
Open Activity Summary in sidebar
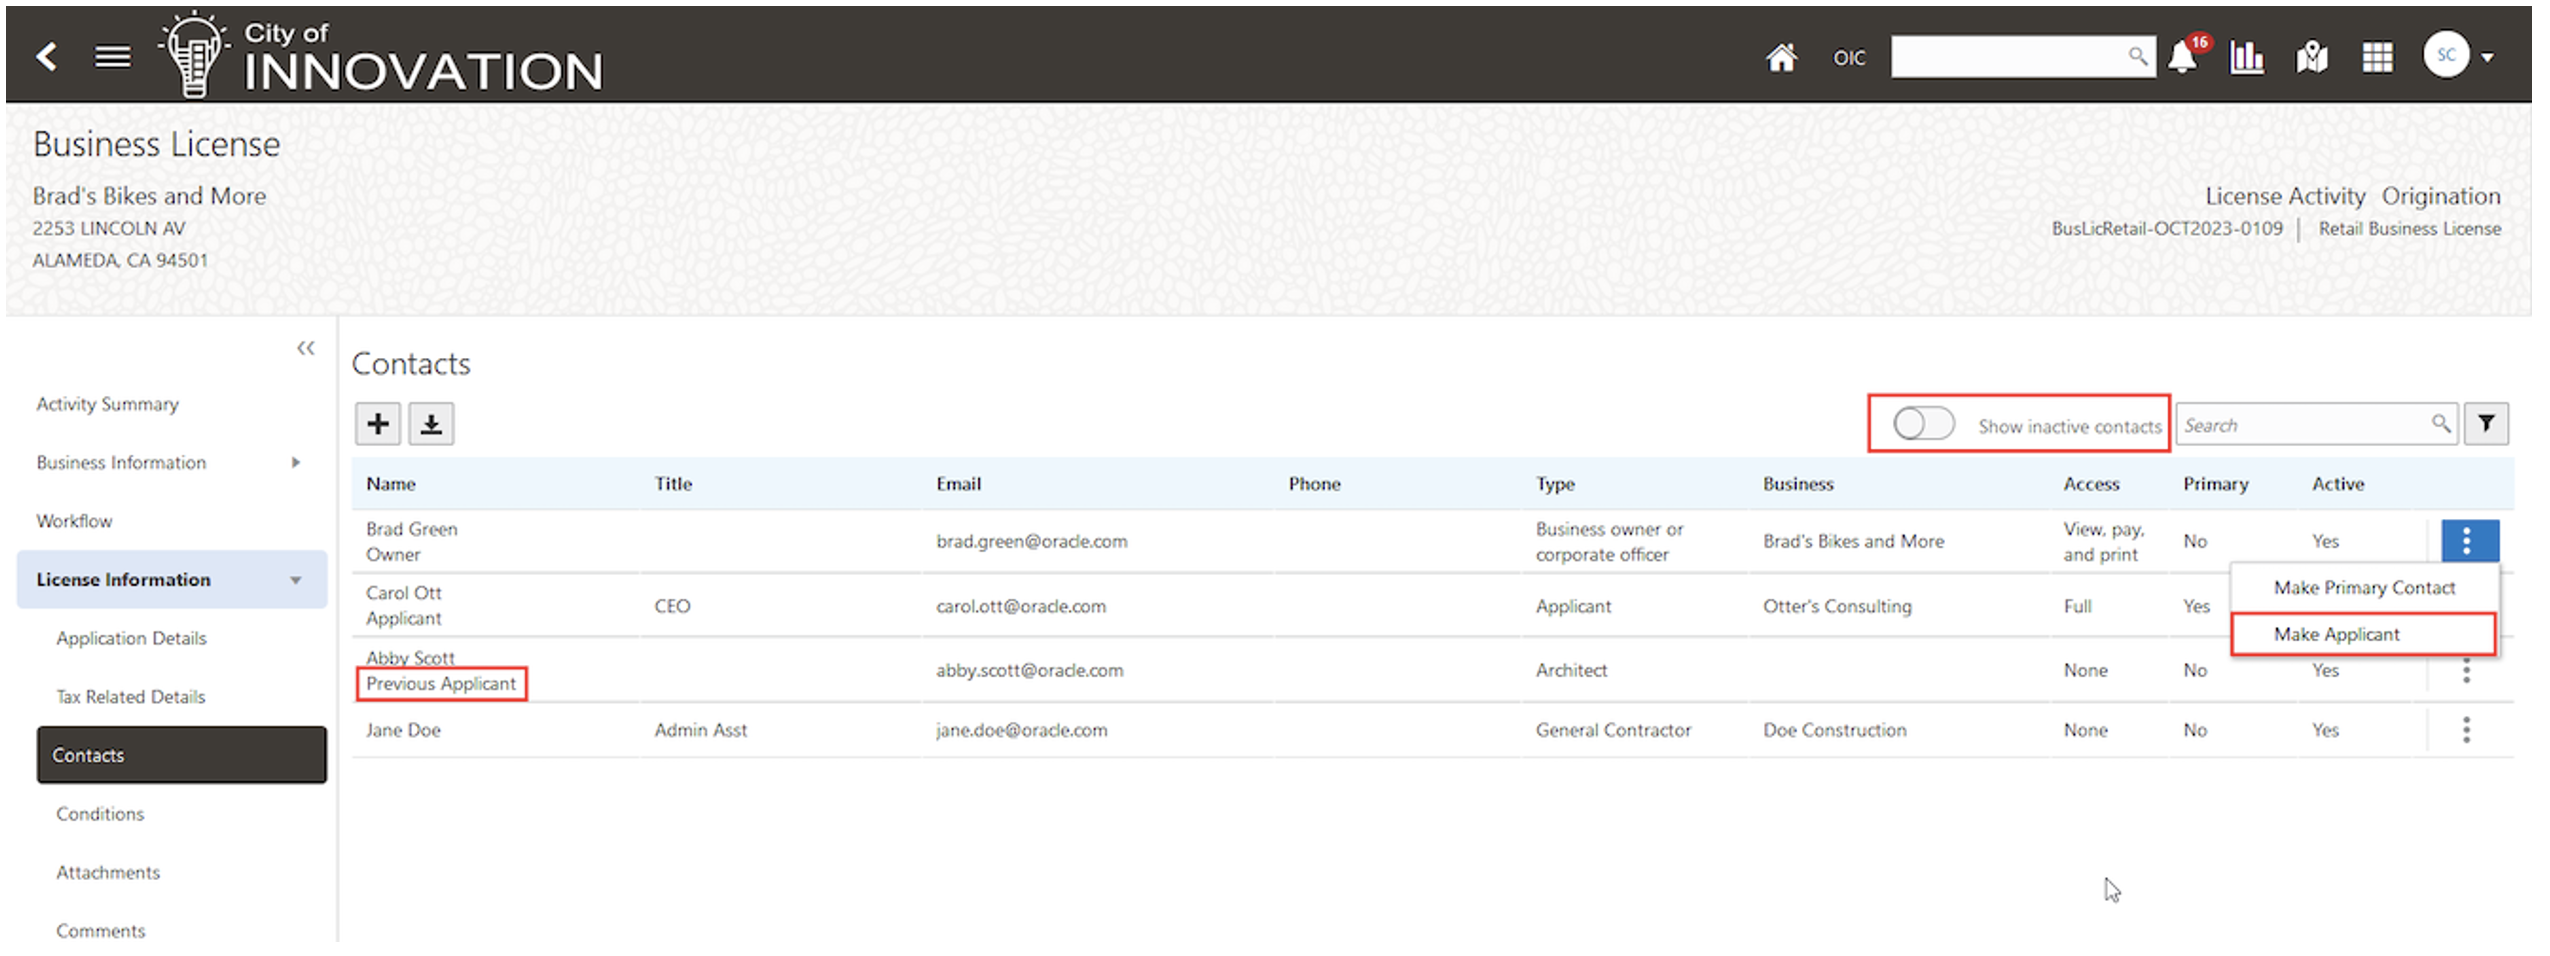pyautogui.click(x=107, y=404)
